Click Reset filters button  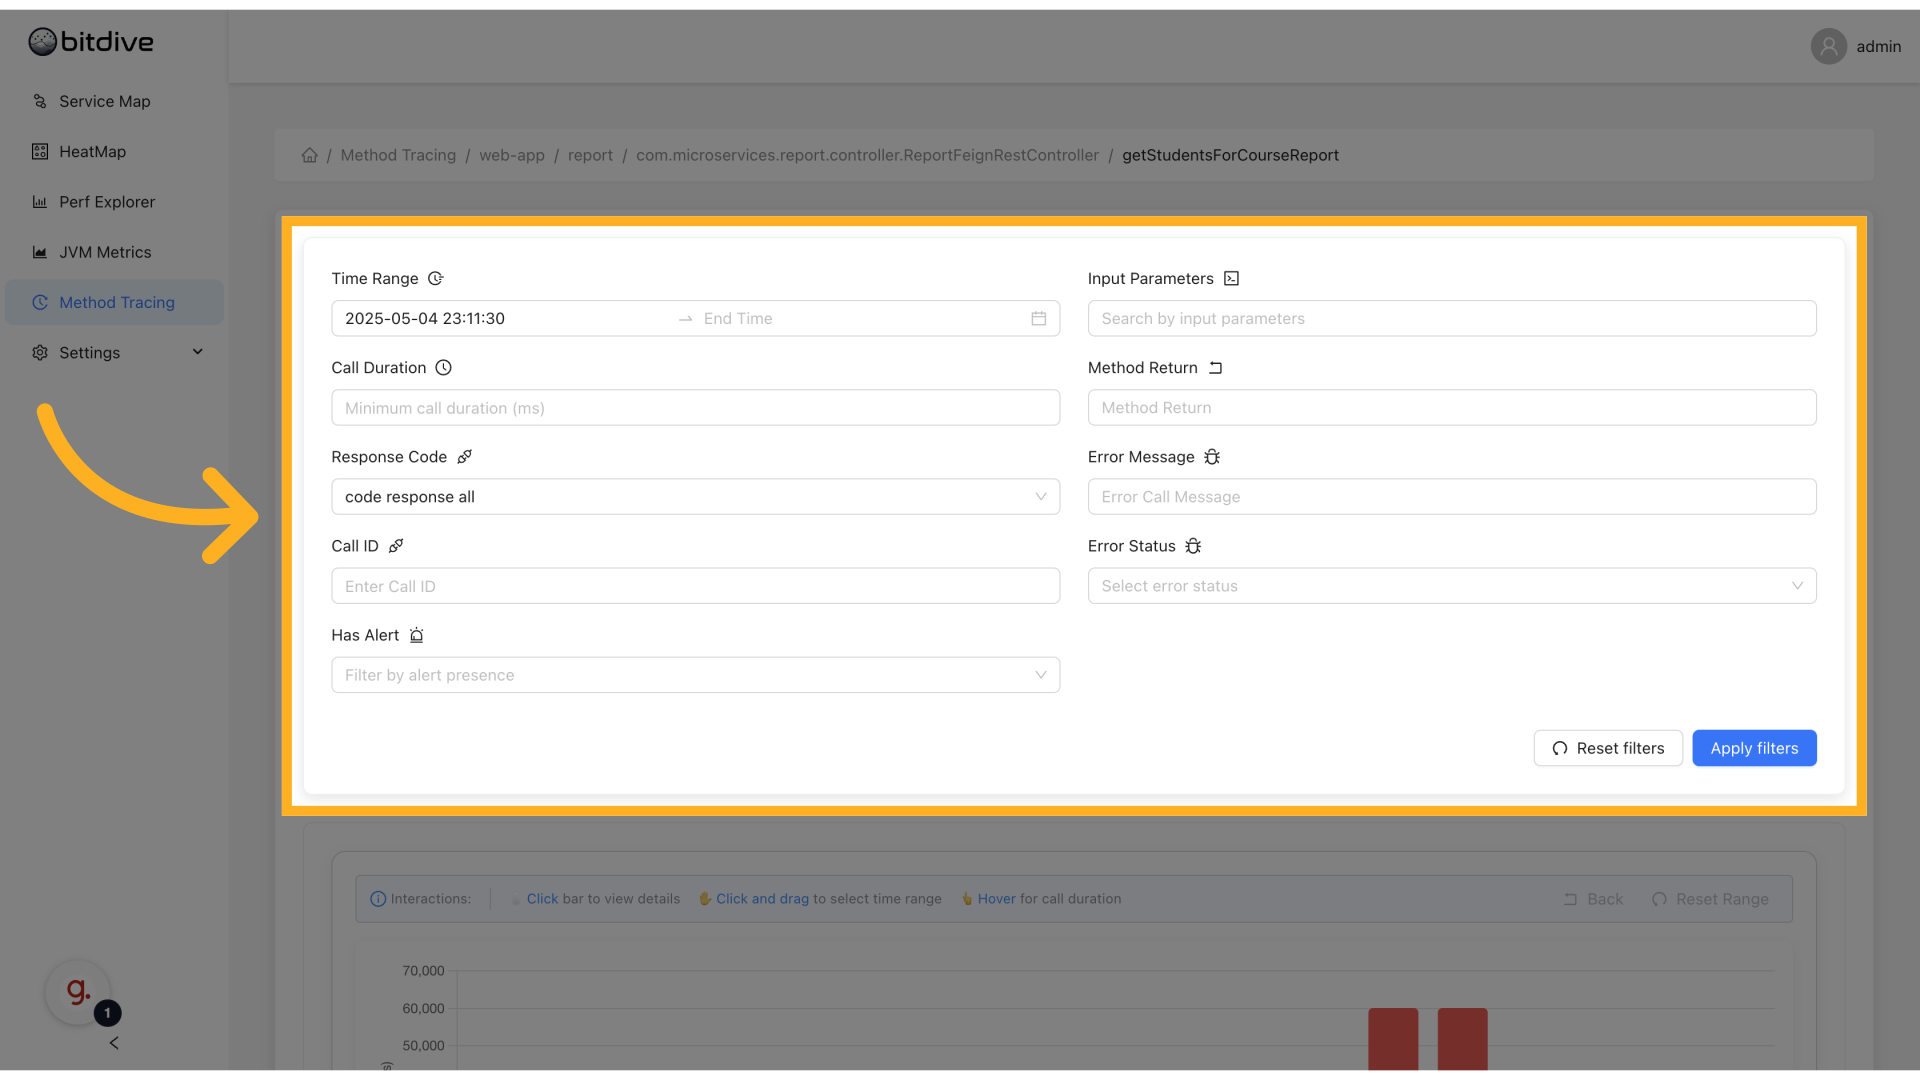click(1608, 748)
